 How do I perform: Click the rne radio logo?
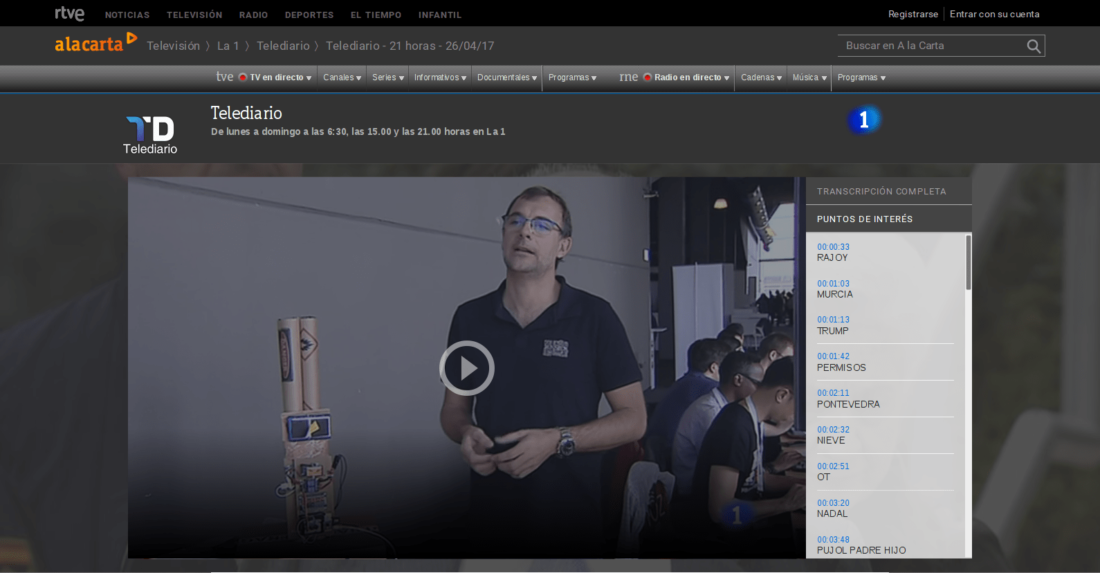(628, 77)
